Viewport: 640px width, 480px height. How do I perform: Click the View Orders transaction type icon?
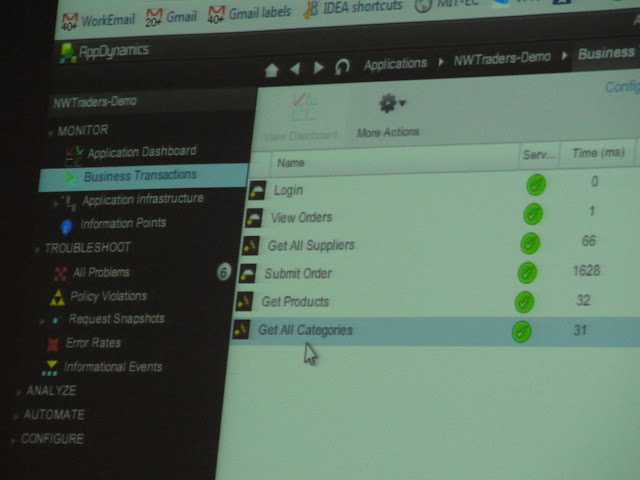[x=254, y=218]
